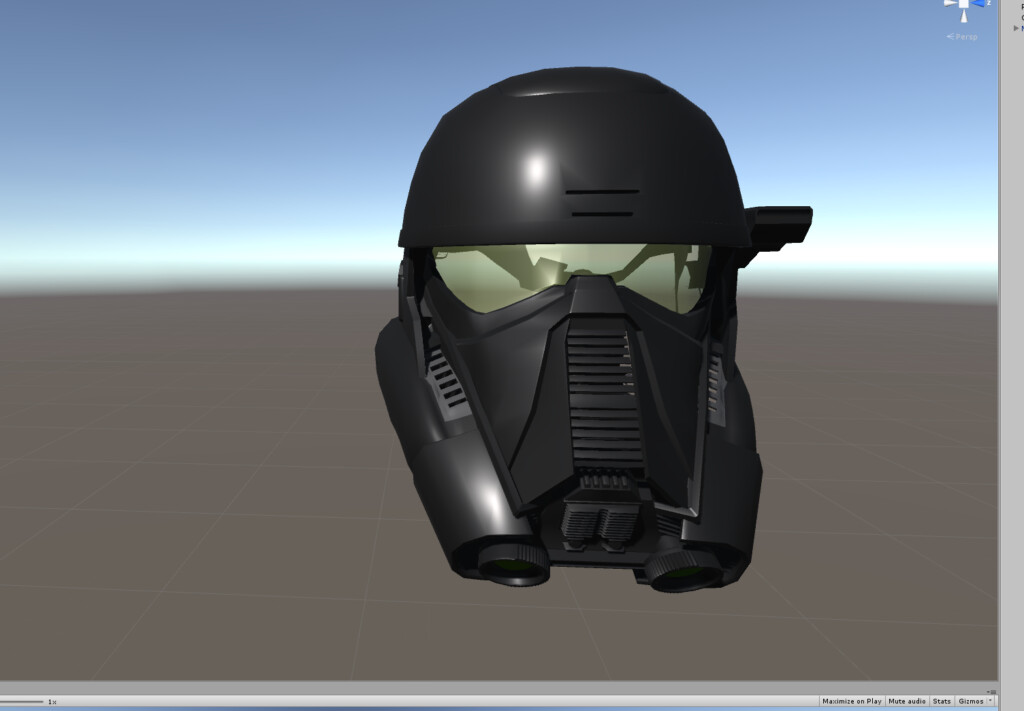
Task: Expand the hierarchy item arrow at right edge
Action: pyautogui.click(x=1016, y=28)
